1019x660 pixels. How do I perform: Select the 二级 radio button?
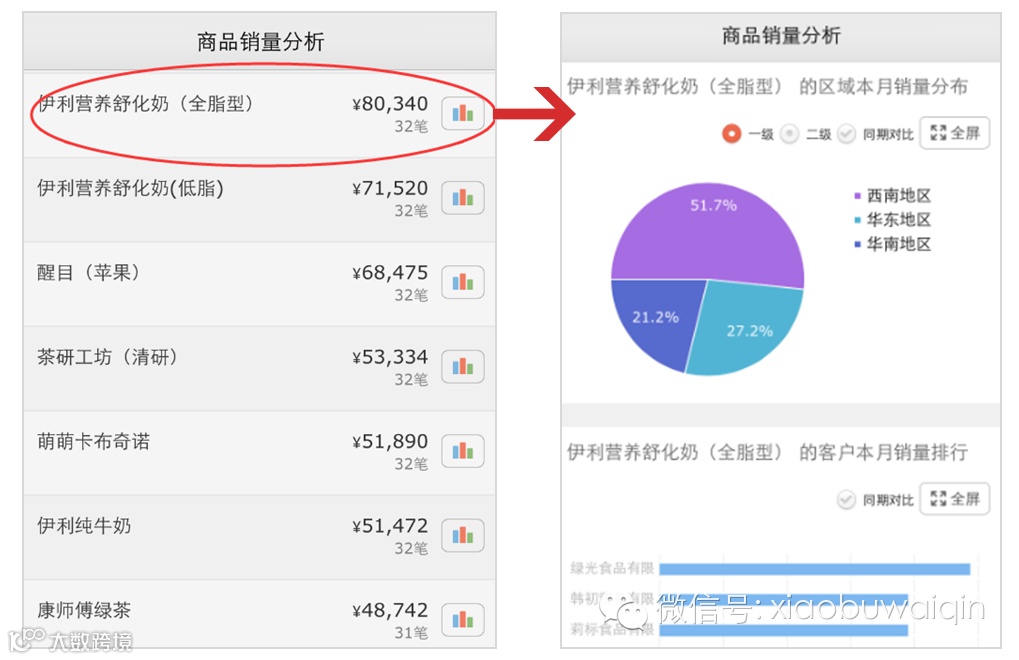pos(789,134)
